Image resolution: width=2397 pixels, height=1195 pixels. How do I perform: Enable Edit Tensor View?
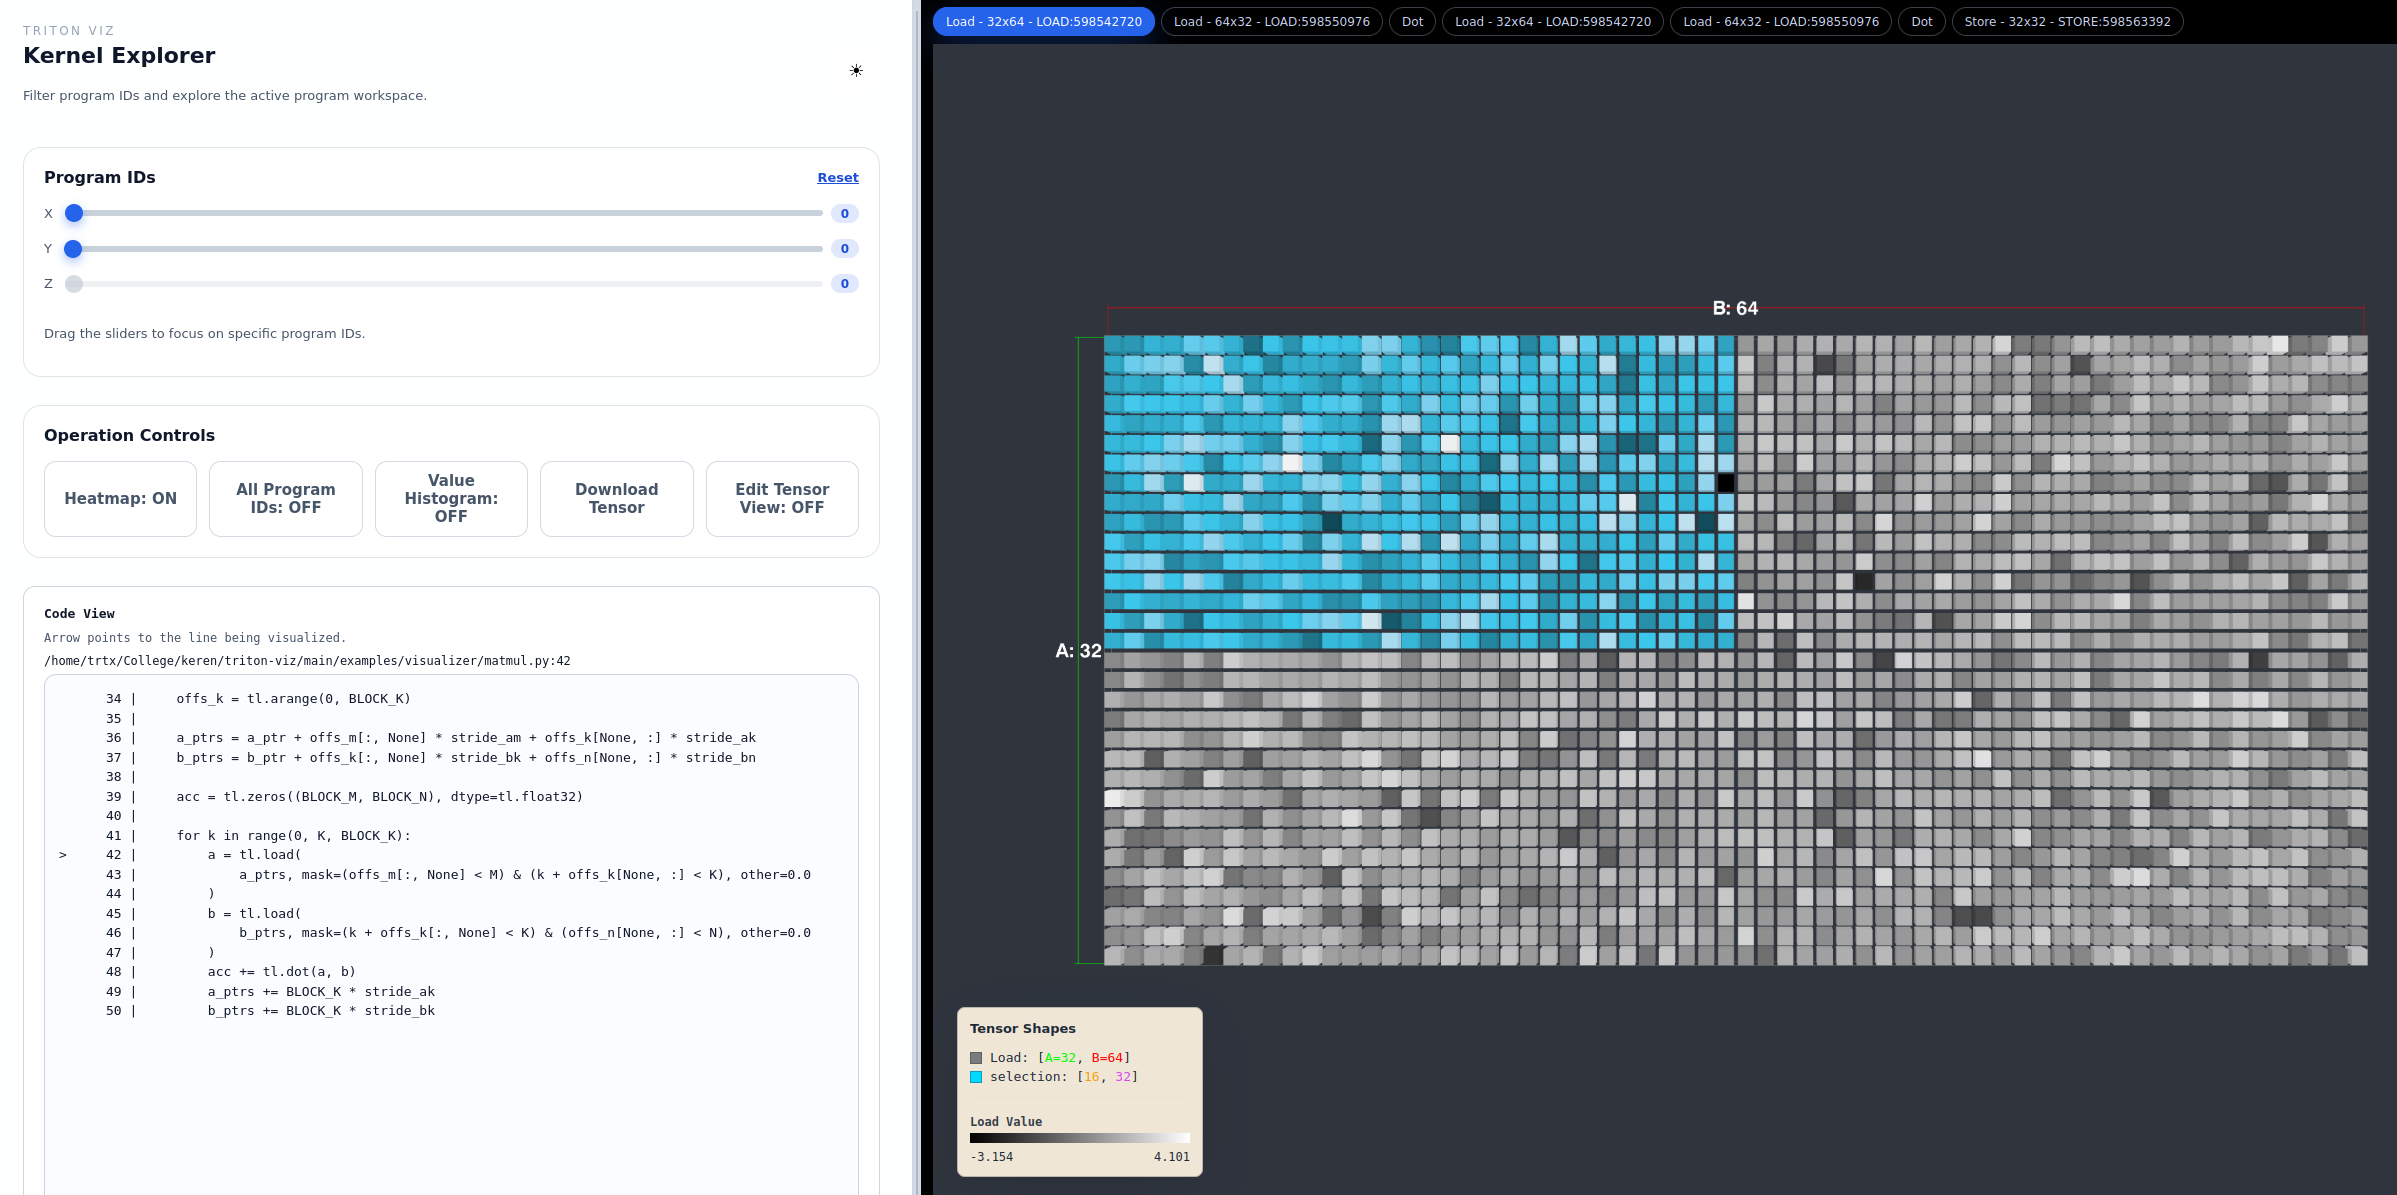(x=781, y=498)
